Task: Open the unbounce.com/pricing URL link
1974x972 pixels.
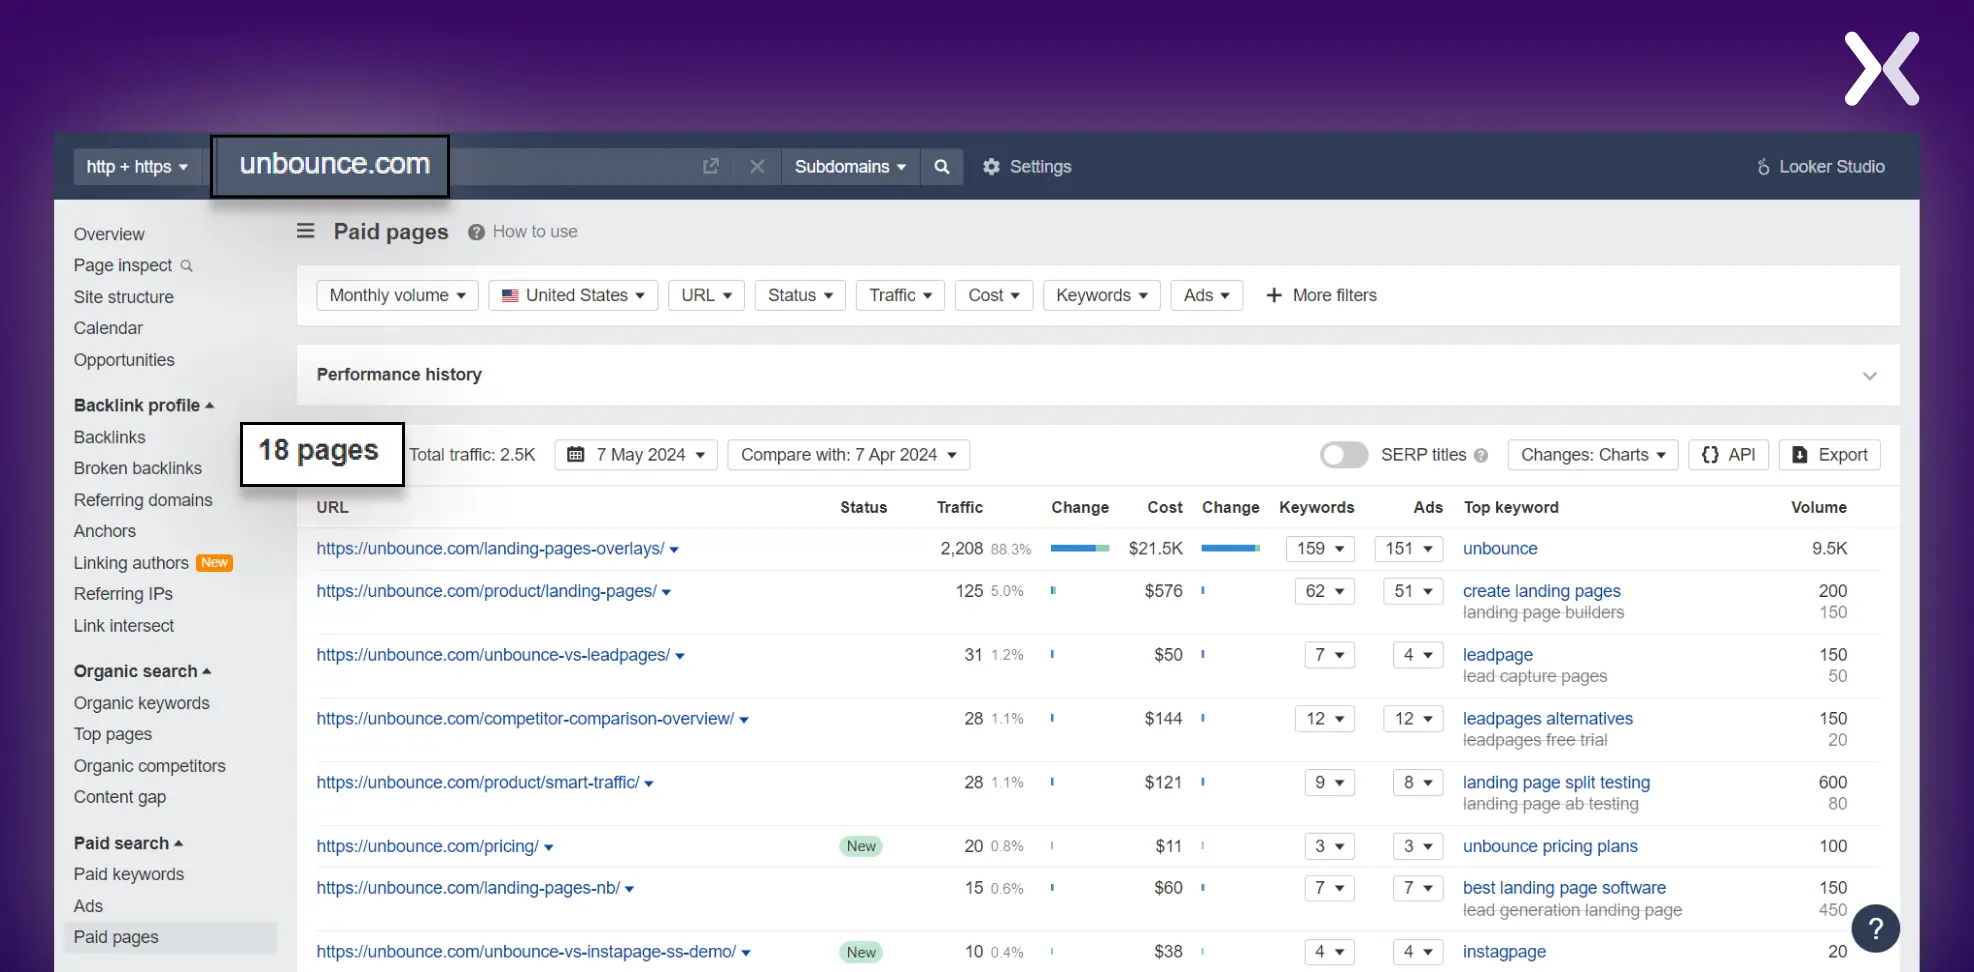Action: [x=427, y=846]
